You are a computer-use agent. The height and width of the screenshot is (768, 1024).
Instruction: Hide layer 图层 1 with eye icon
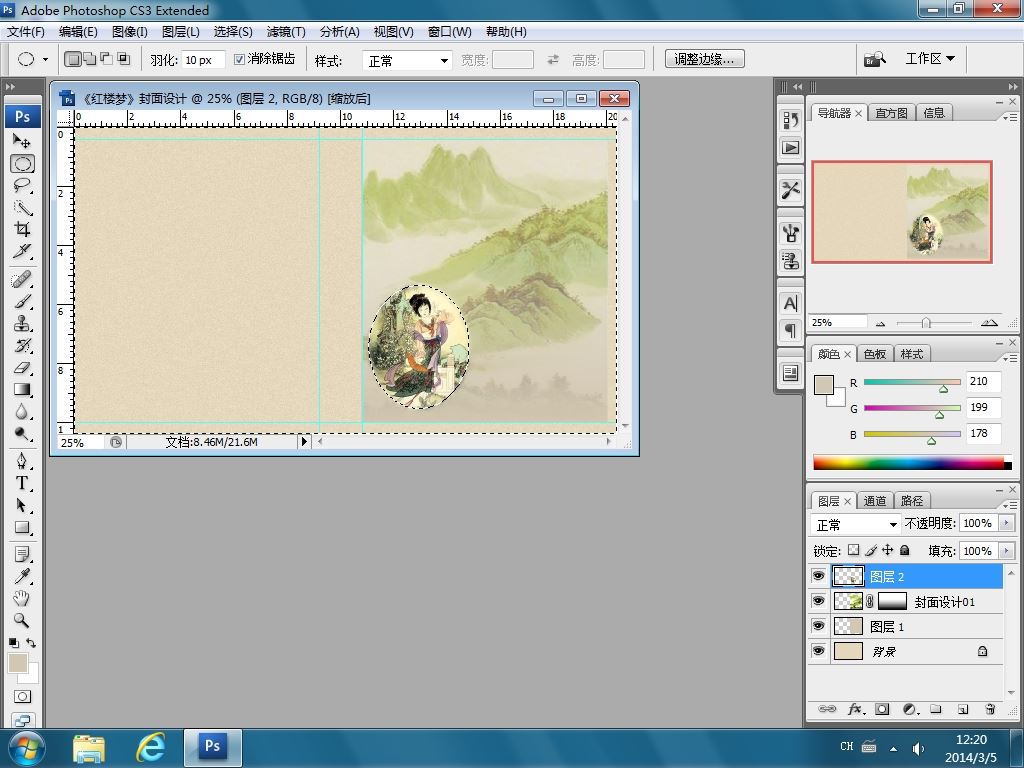click(818, 626)
